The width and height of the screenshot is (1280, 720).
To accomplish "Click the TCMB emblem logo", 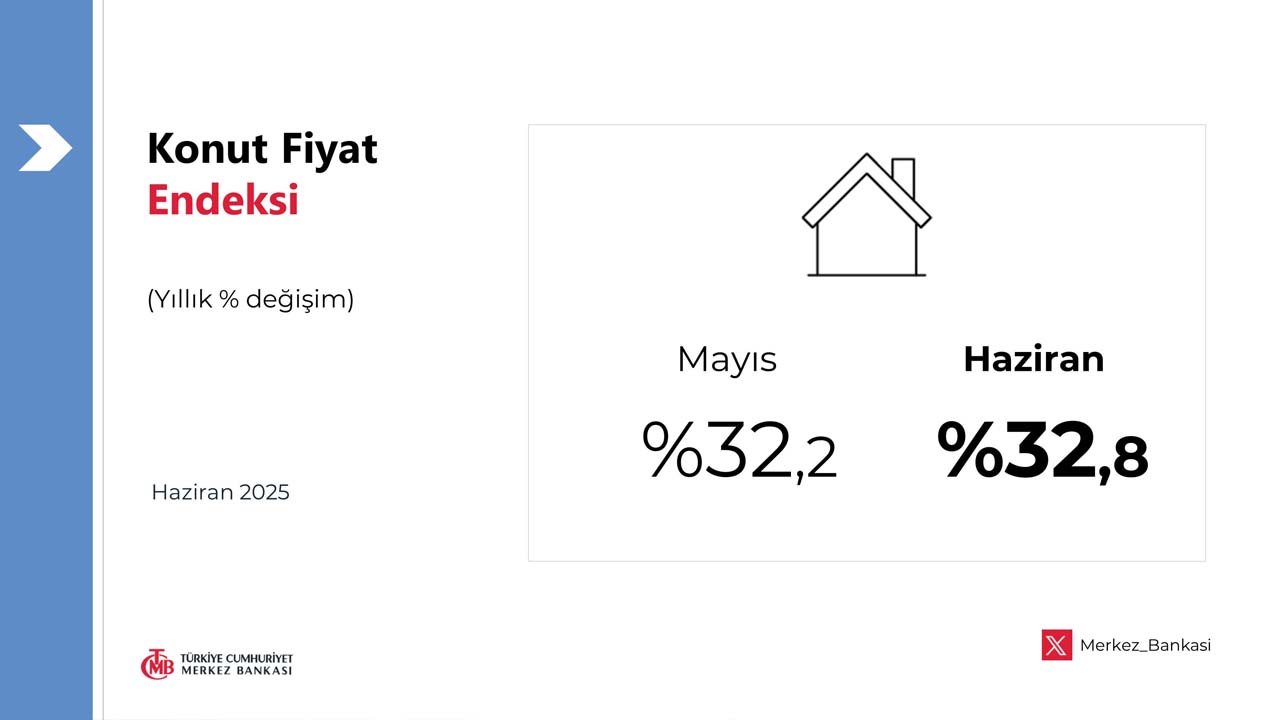I will [157, 664].
